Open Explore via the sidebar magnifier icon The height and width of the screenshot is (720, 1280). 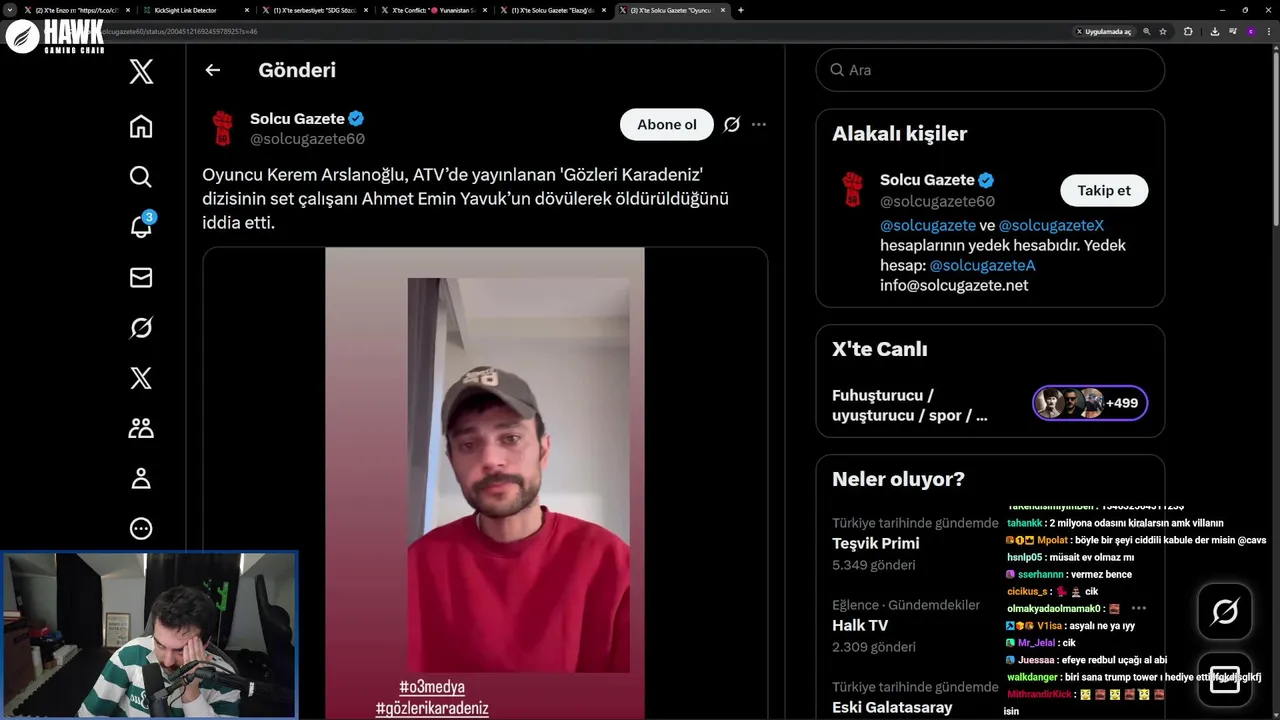141,177
